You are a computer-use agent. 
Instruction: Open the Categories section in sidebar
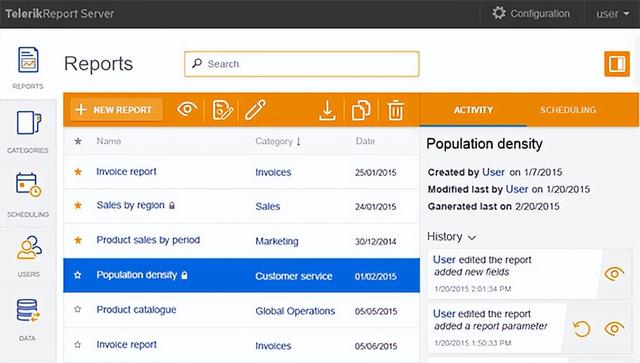[x=28, y=131]
